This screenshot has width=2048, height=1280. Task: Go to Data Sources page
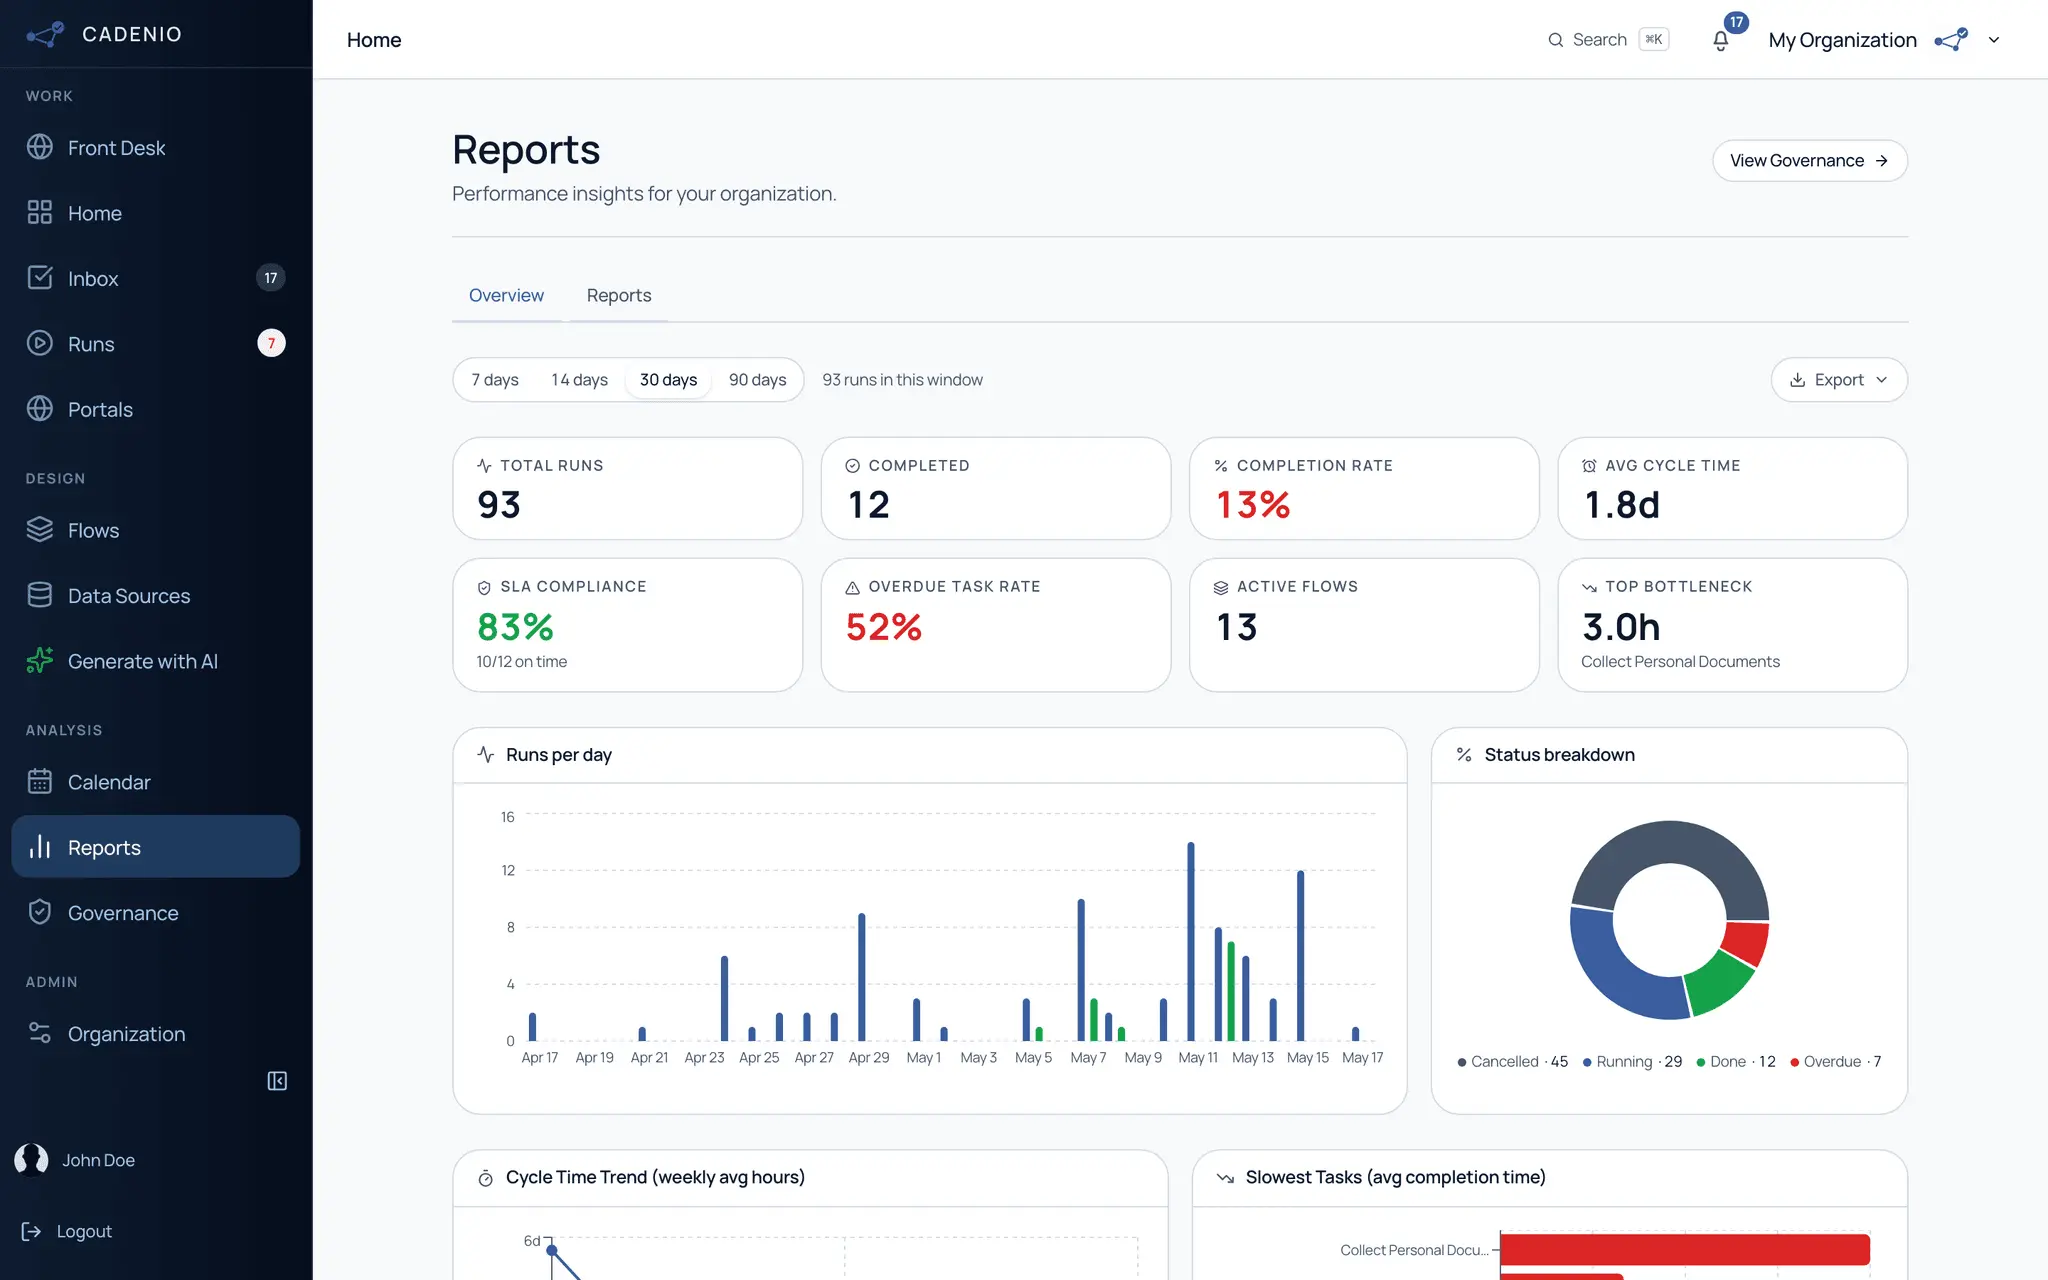pos(156,595)
